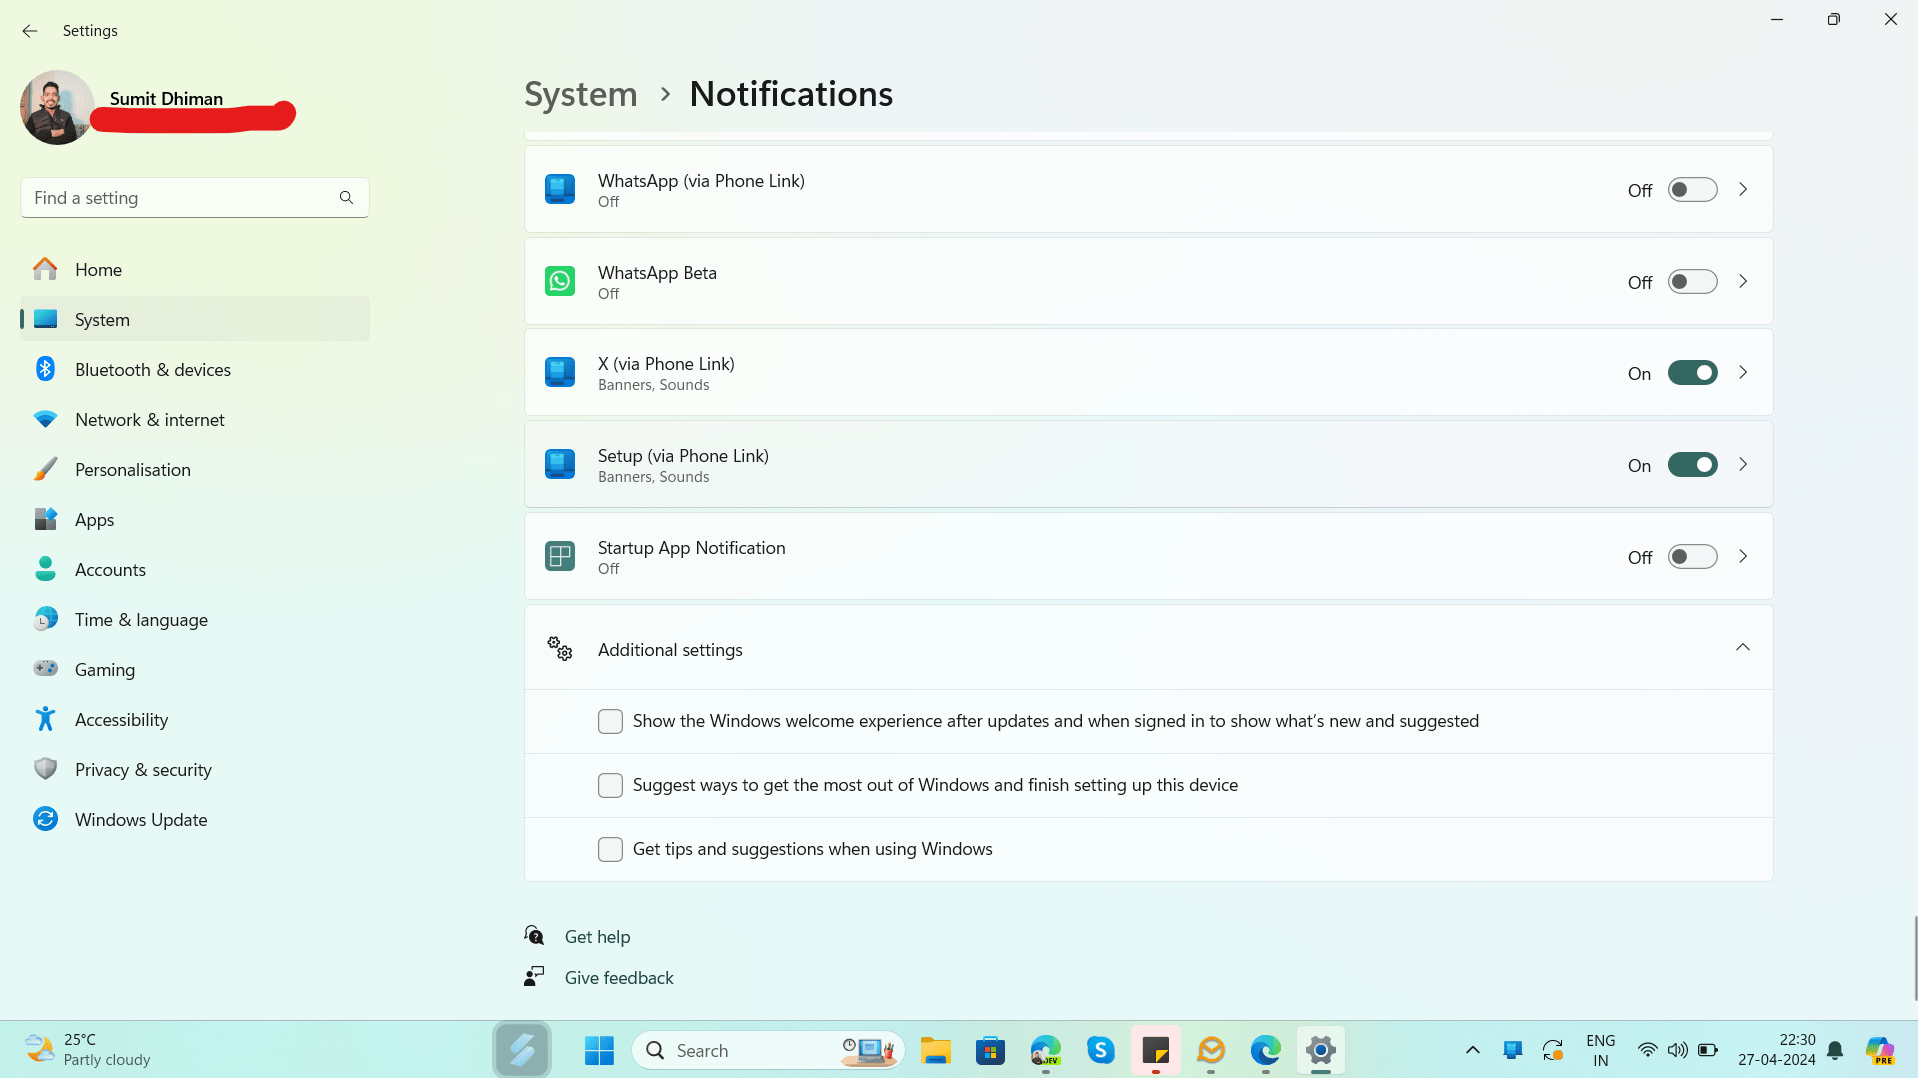Click the vertical scrollbar of the settings page
This screenshot has height=1078, width=1918.
pos(1915,957)
